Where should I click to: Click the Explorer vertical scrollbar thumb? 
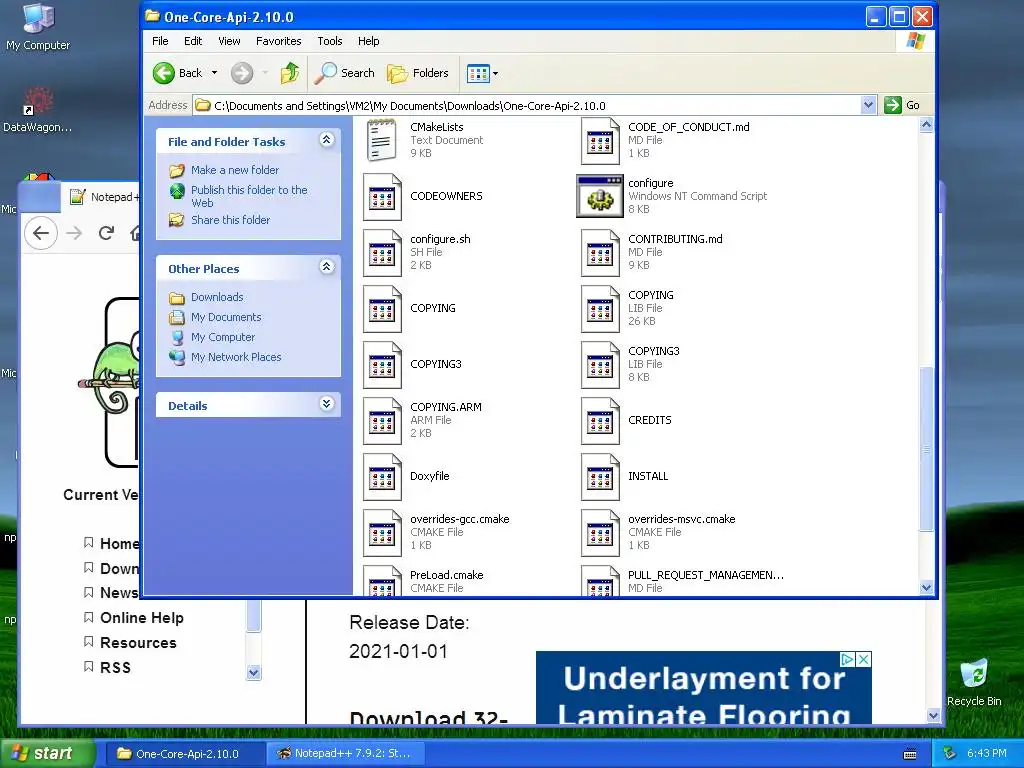[926, 449]
